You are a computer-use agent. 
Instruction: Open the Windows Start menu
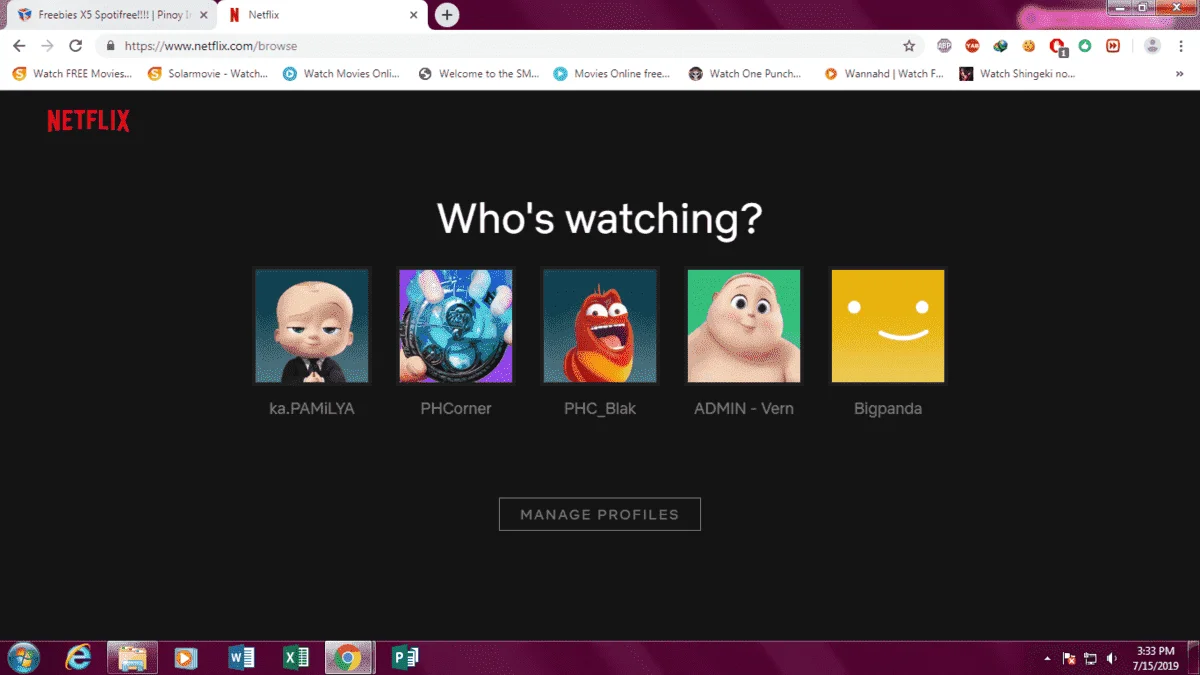point(23,657)
